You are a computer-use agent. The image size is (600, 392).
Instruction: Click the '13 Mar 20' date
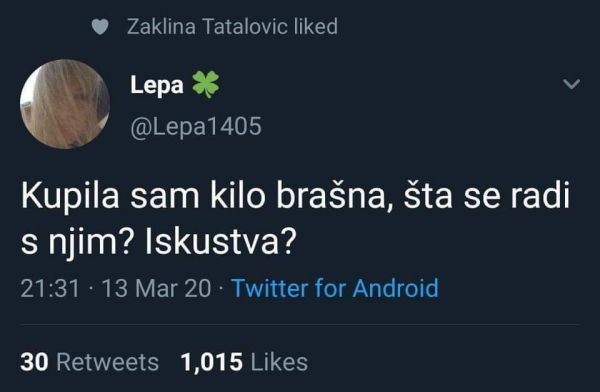coord(157,288)
